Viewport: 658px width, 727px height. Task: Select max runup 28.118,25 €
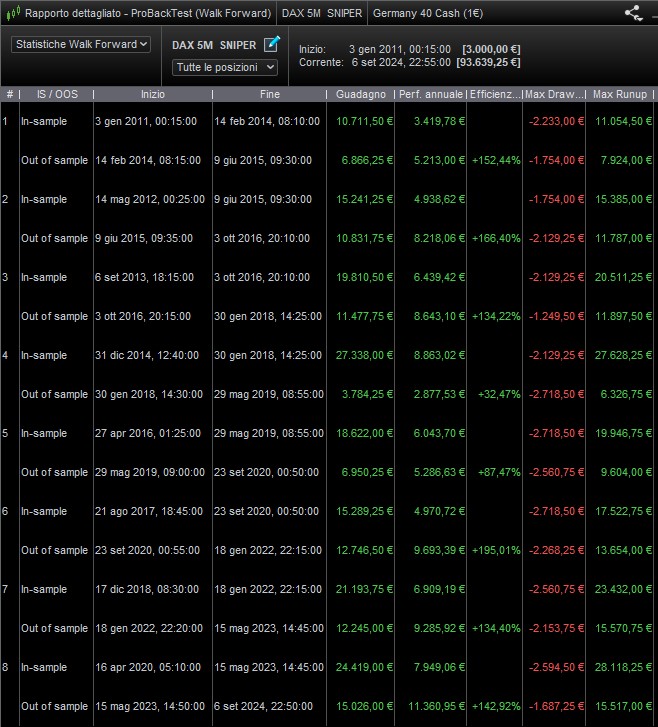[x=623, y=667]
